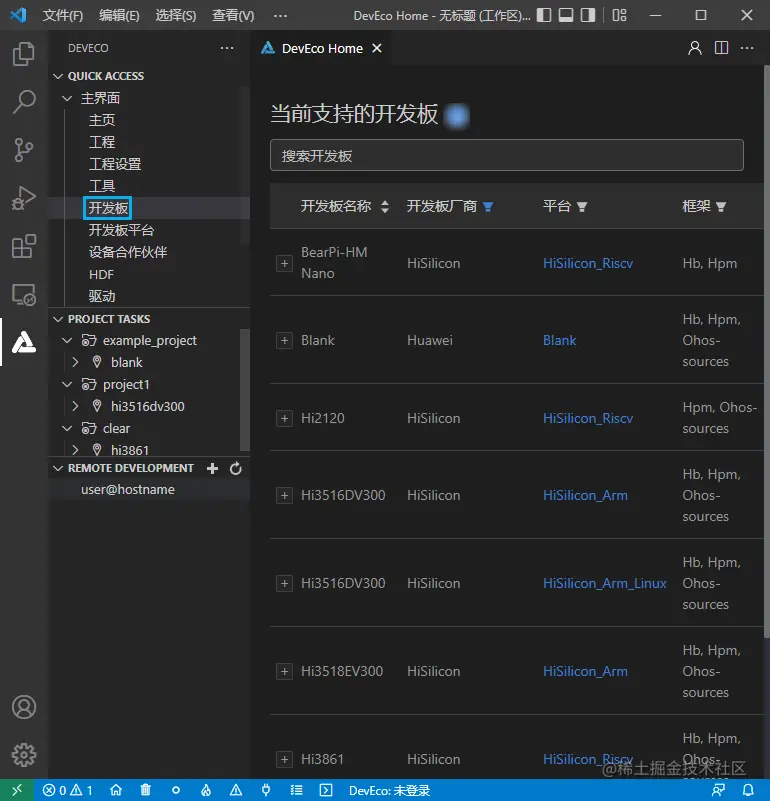
Task: Click the plug icon in status bar
Action: click(266, 790)
